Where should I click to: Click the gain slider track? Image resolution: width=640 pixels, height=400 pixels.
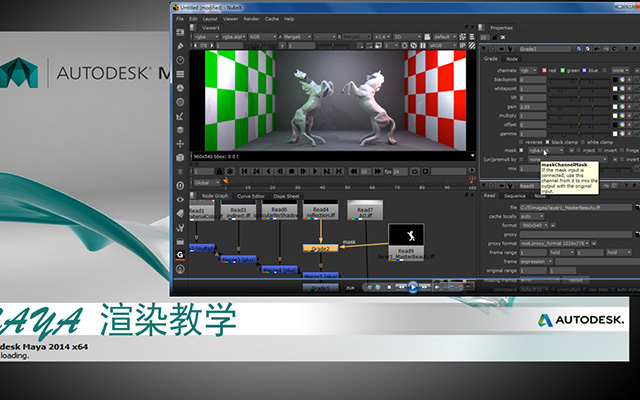tap(579, 107)
